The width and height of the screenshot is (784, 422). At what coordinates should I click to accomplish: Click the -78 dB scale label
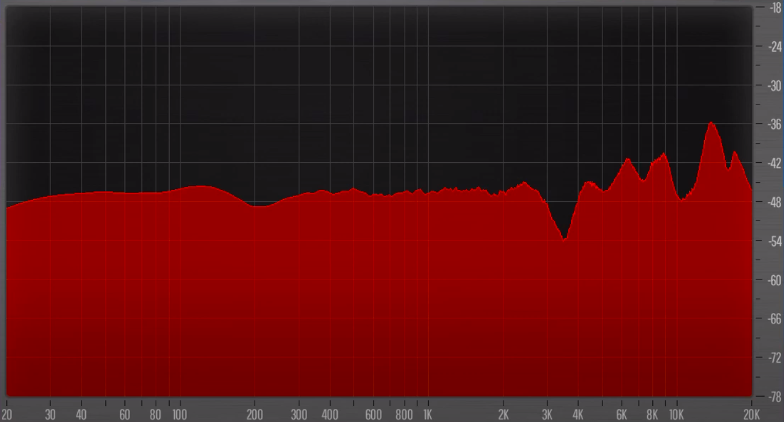click(x=773, y=396)
